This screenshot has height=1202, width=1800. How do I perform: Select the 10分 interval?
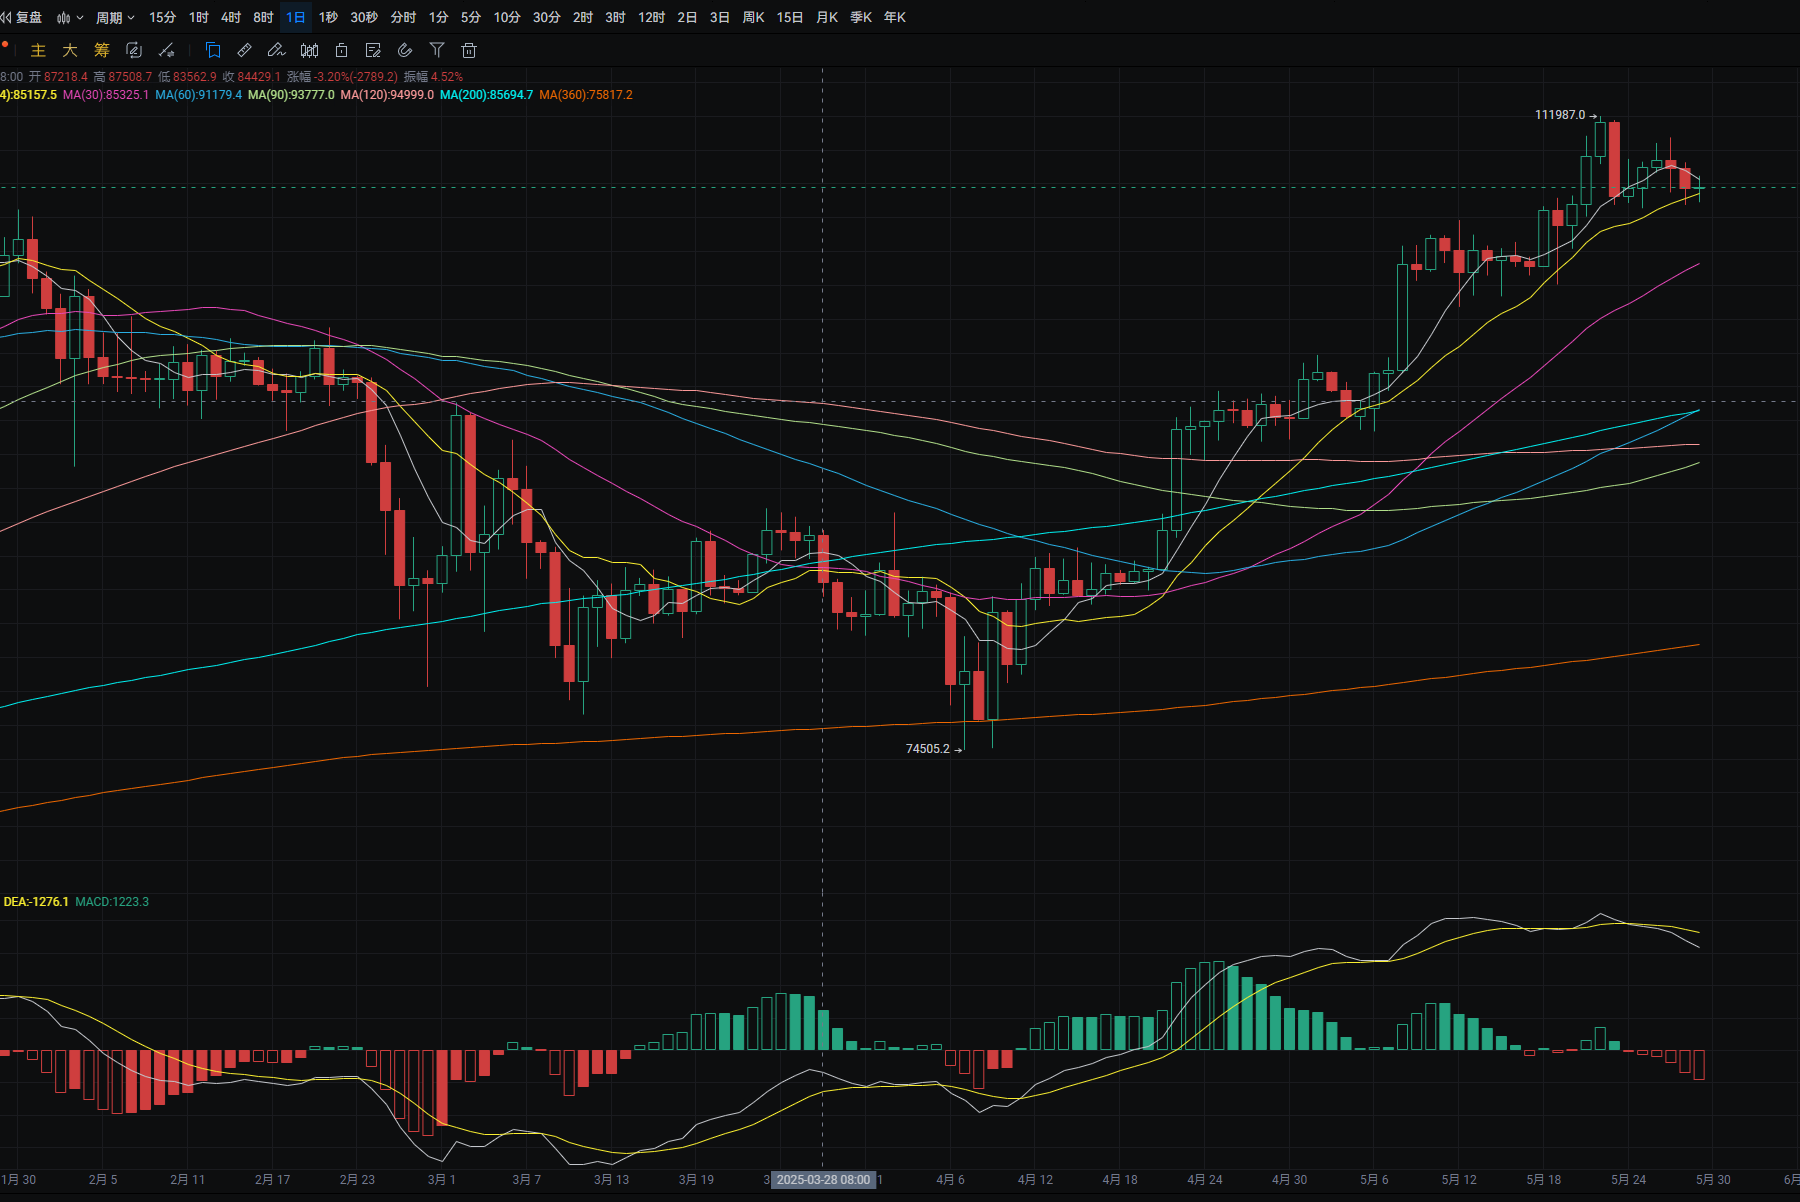coord(507,17)
